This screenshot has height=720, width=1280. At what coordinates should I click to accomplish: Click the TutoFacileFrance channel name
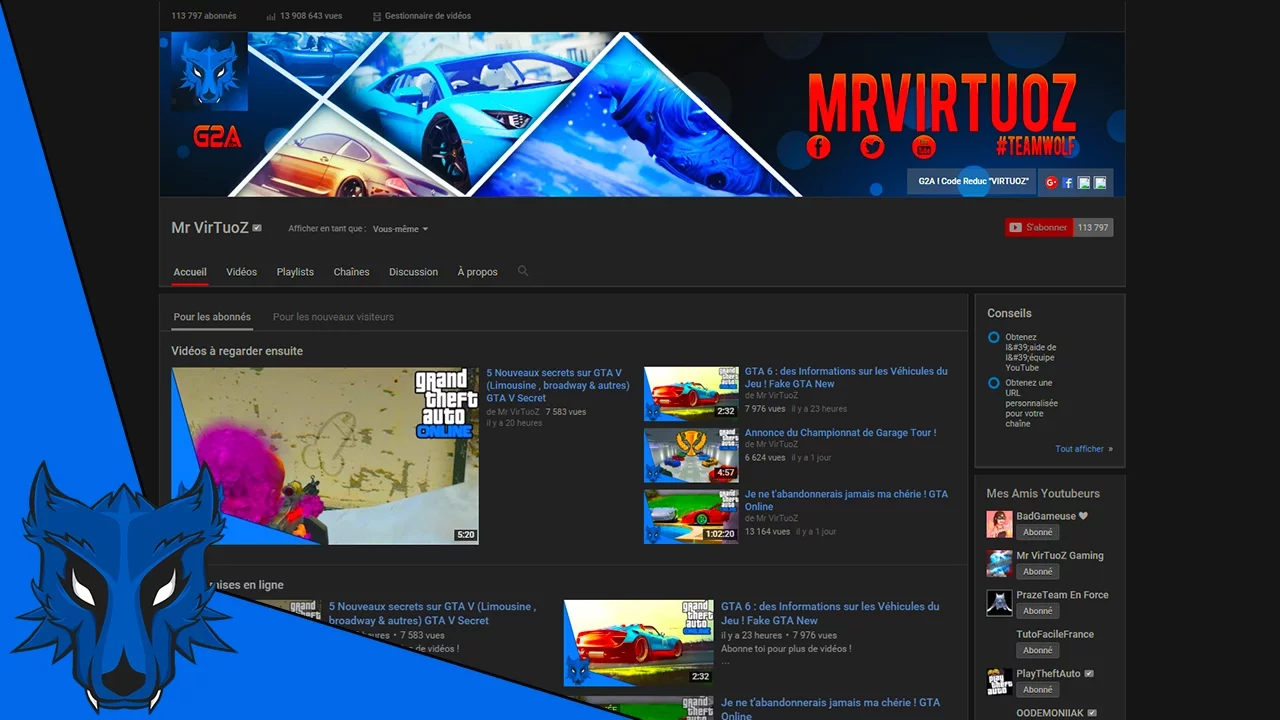(x=1055, y=634)
